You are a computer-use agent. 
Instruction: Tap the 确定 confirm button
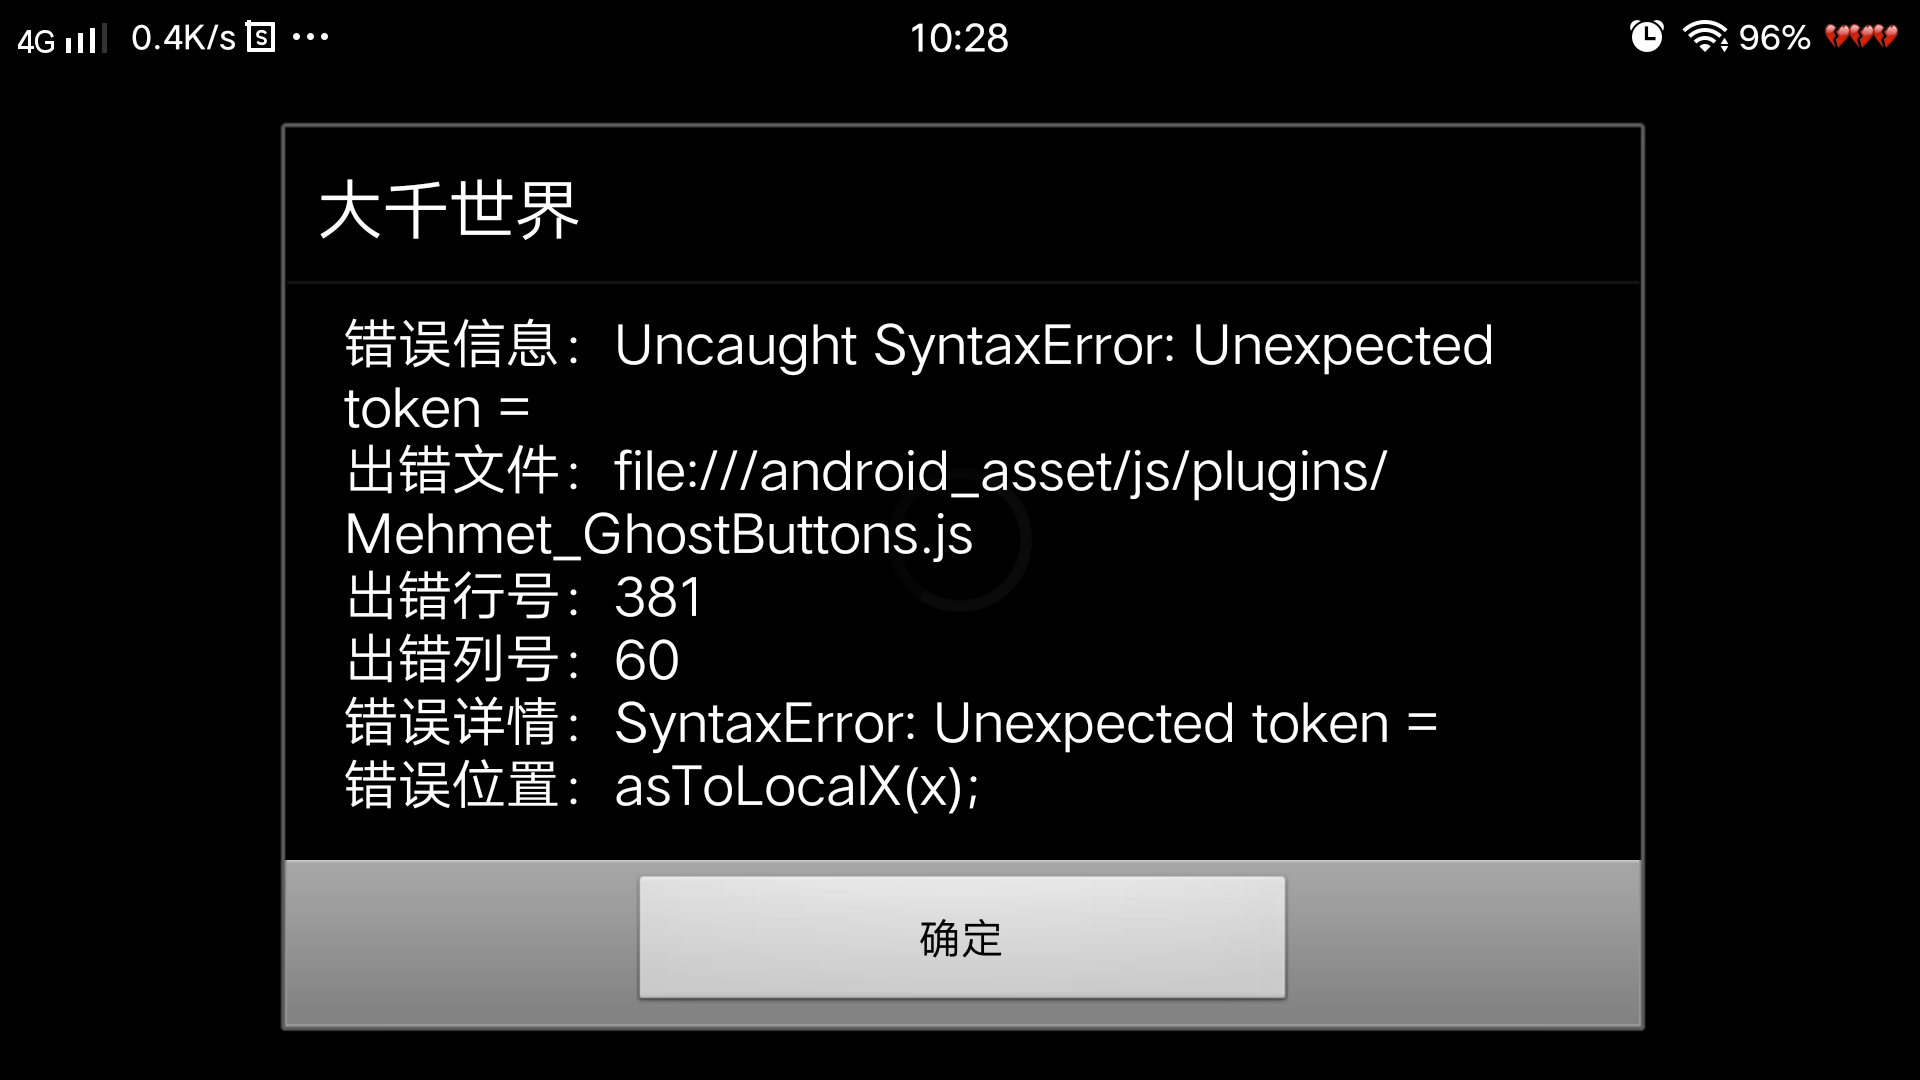pos(962,937)
